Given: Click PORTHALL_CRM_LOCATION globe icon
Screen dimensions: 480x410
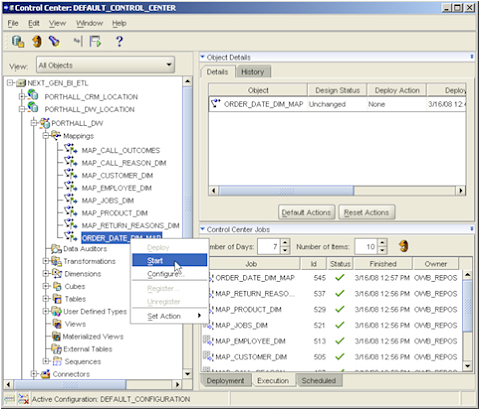Looking at the screenshot, I should point(33,95).
